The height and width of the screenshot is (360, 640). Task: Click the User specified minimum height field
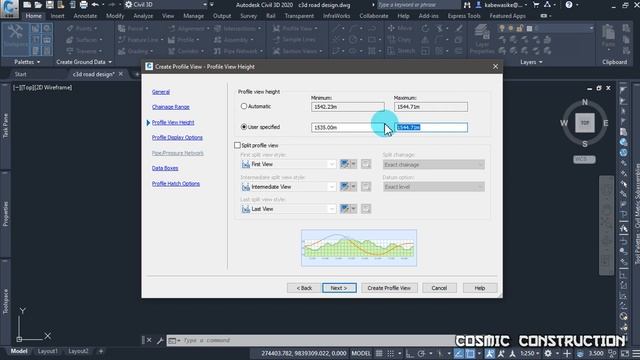[x=347, y=127]
